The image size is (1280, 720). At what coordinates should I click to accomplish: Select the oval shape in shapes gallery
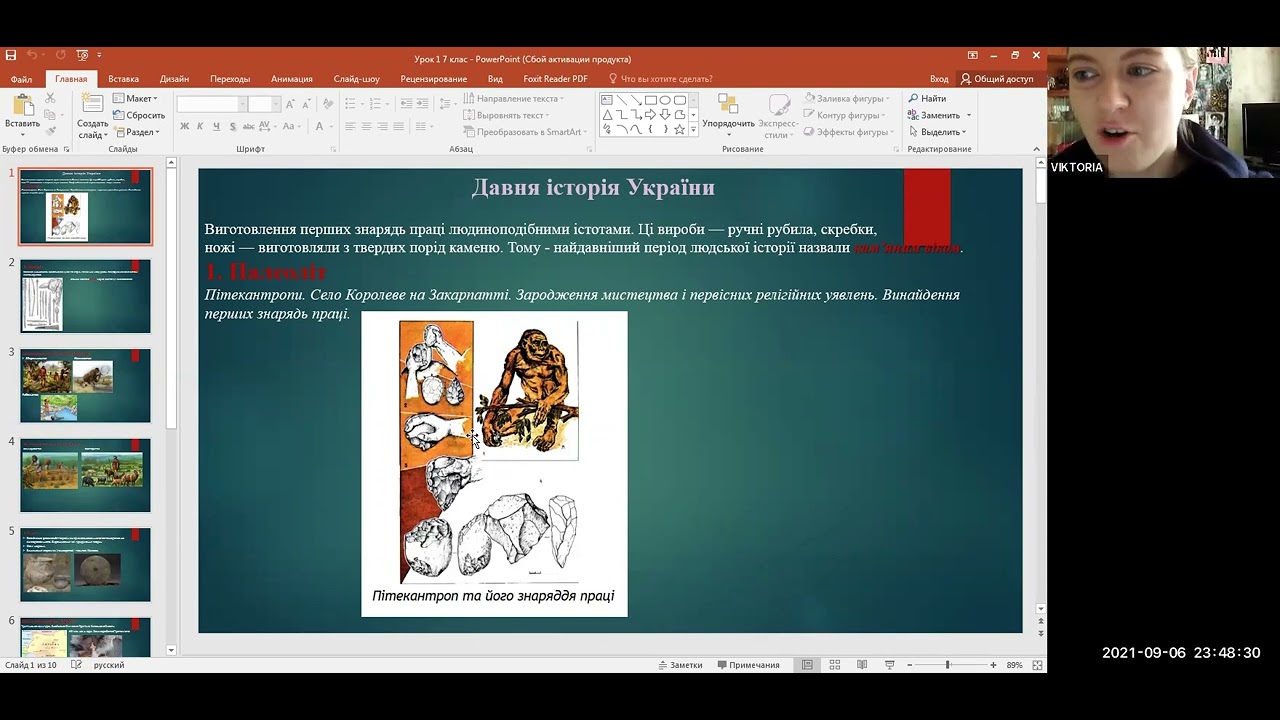click(665, 100)
